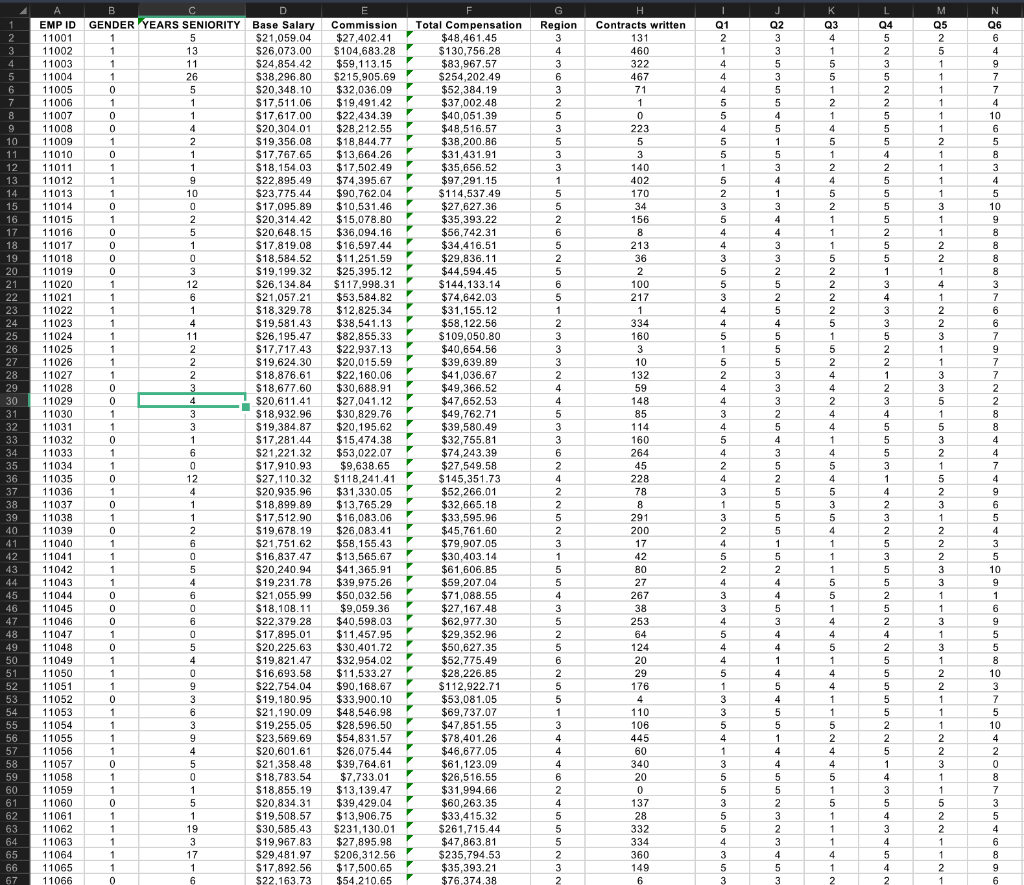The height and width of the screenshot is (885, 1024).
Task: Select base salary cell $38,296.80
Action: [283, 76]
